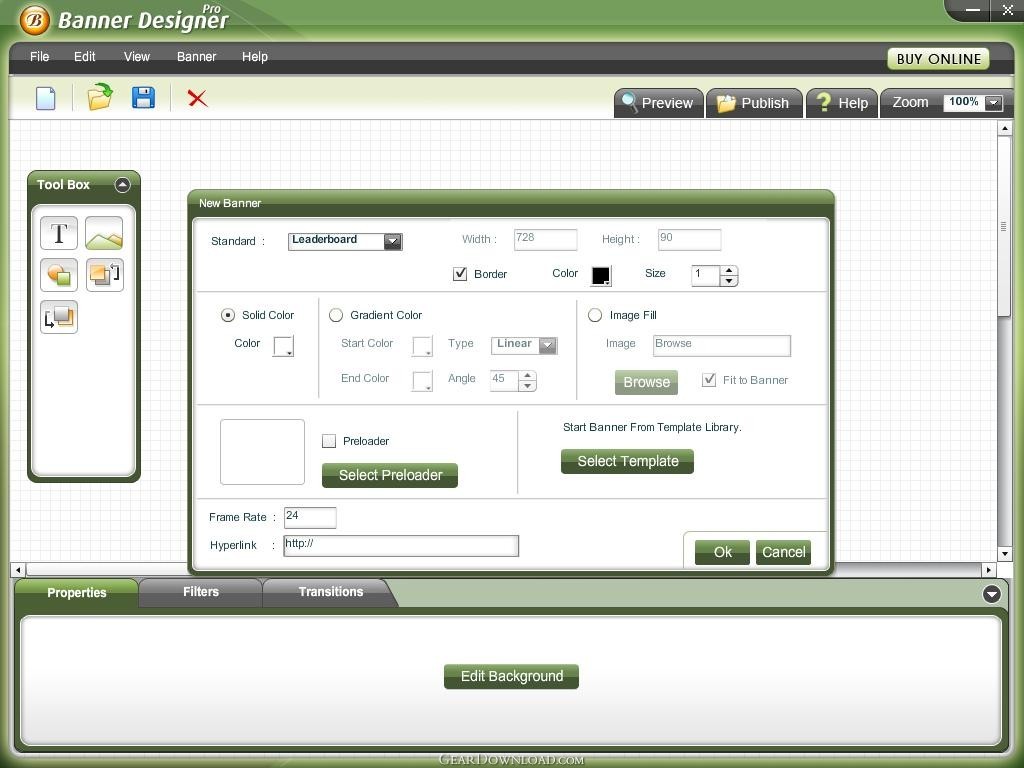Open the Edit menu
The image size is (1024, 768).
click(84, 57)
